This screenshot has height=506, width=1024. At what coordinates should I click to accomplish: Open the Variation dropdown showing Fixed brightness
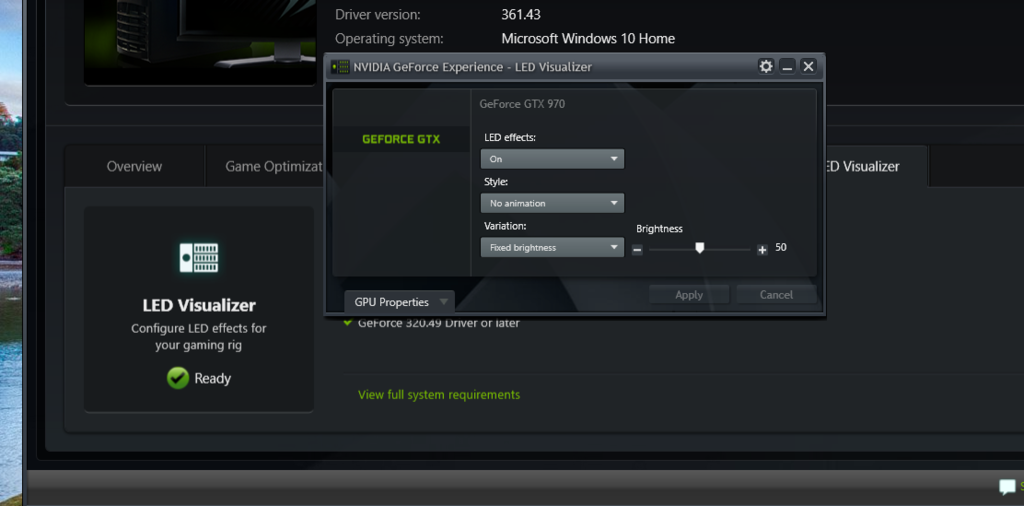(x=552, y=247)
